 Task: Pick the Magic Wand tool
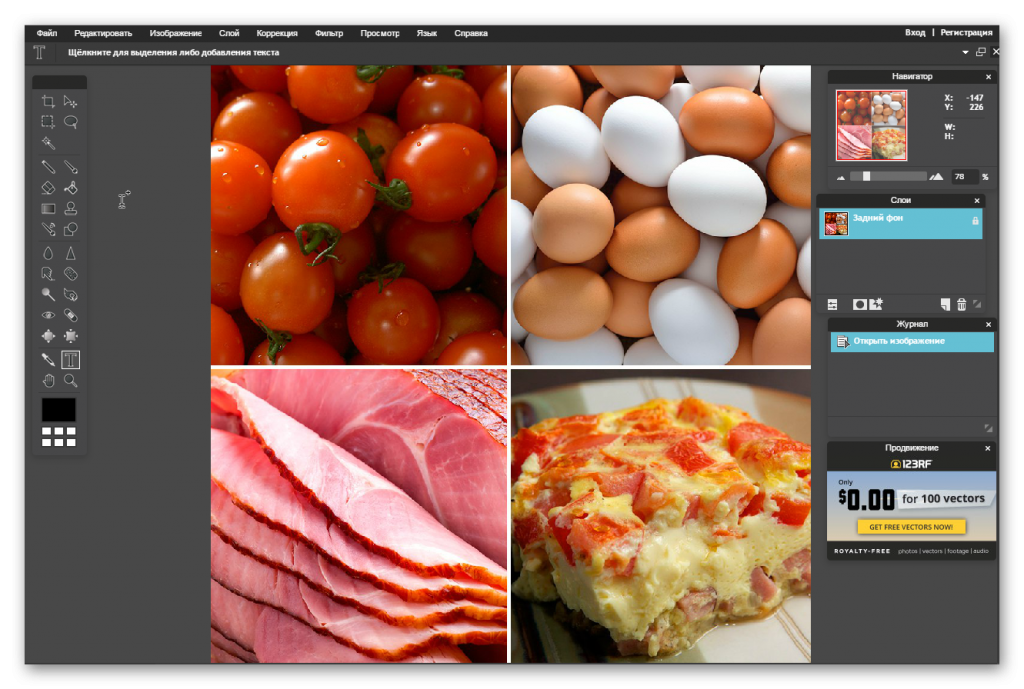(x=48, y=144)
